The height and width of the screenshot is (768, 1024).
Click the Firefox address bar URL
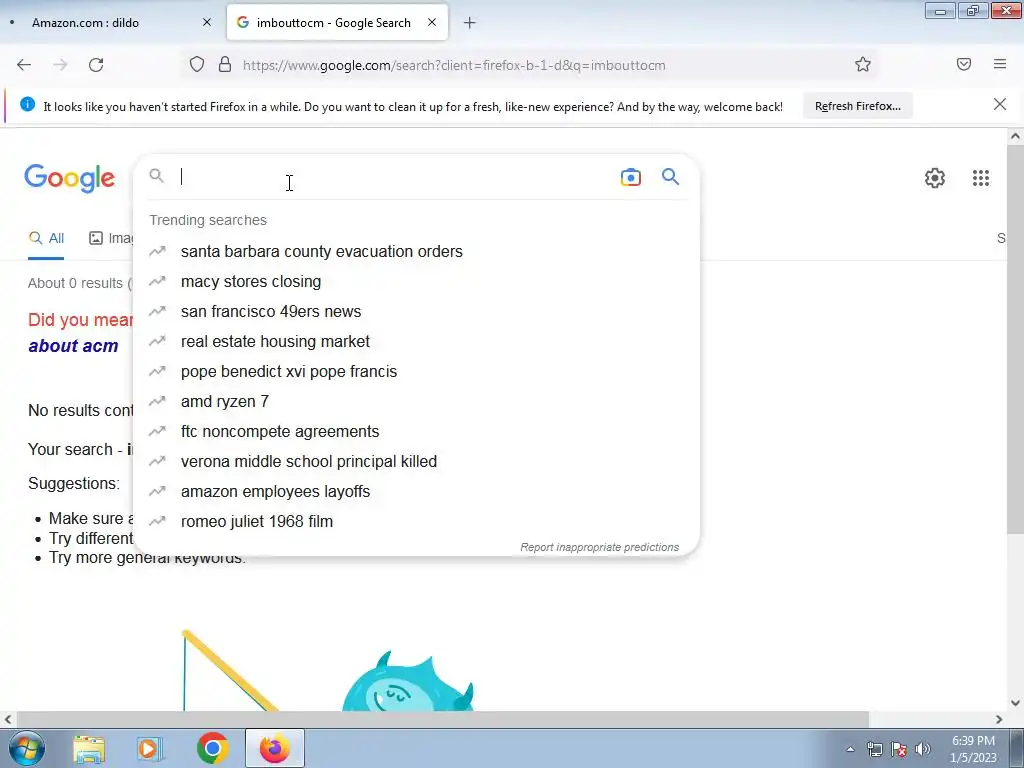point(454,65)
